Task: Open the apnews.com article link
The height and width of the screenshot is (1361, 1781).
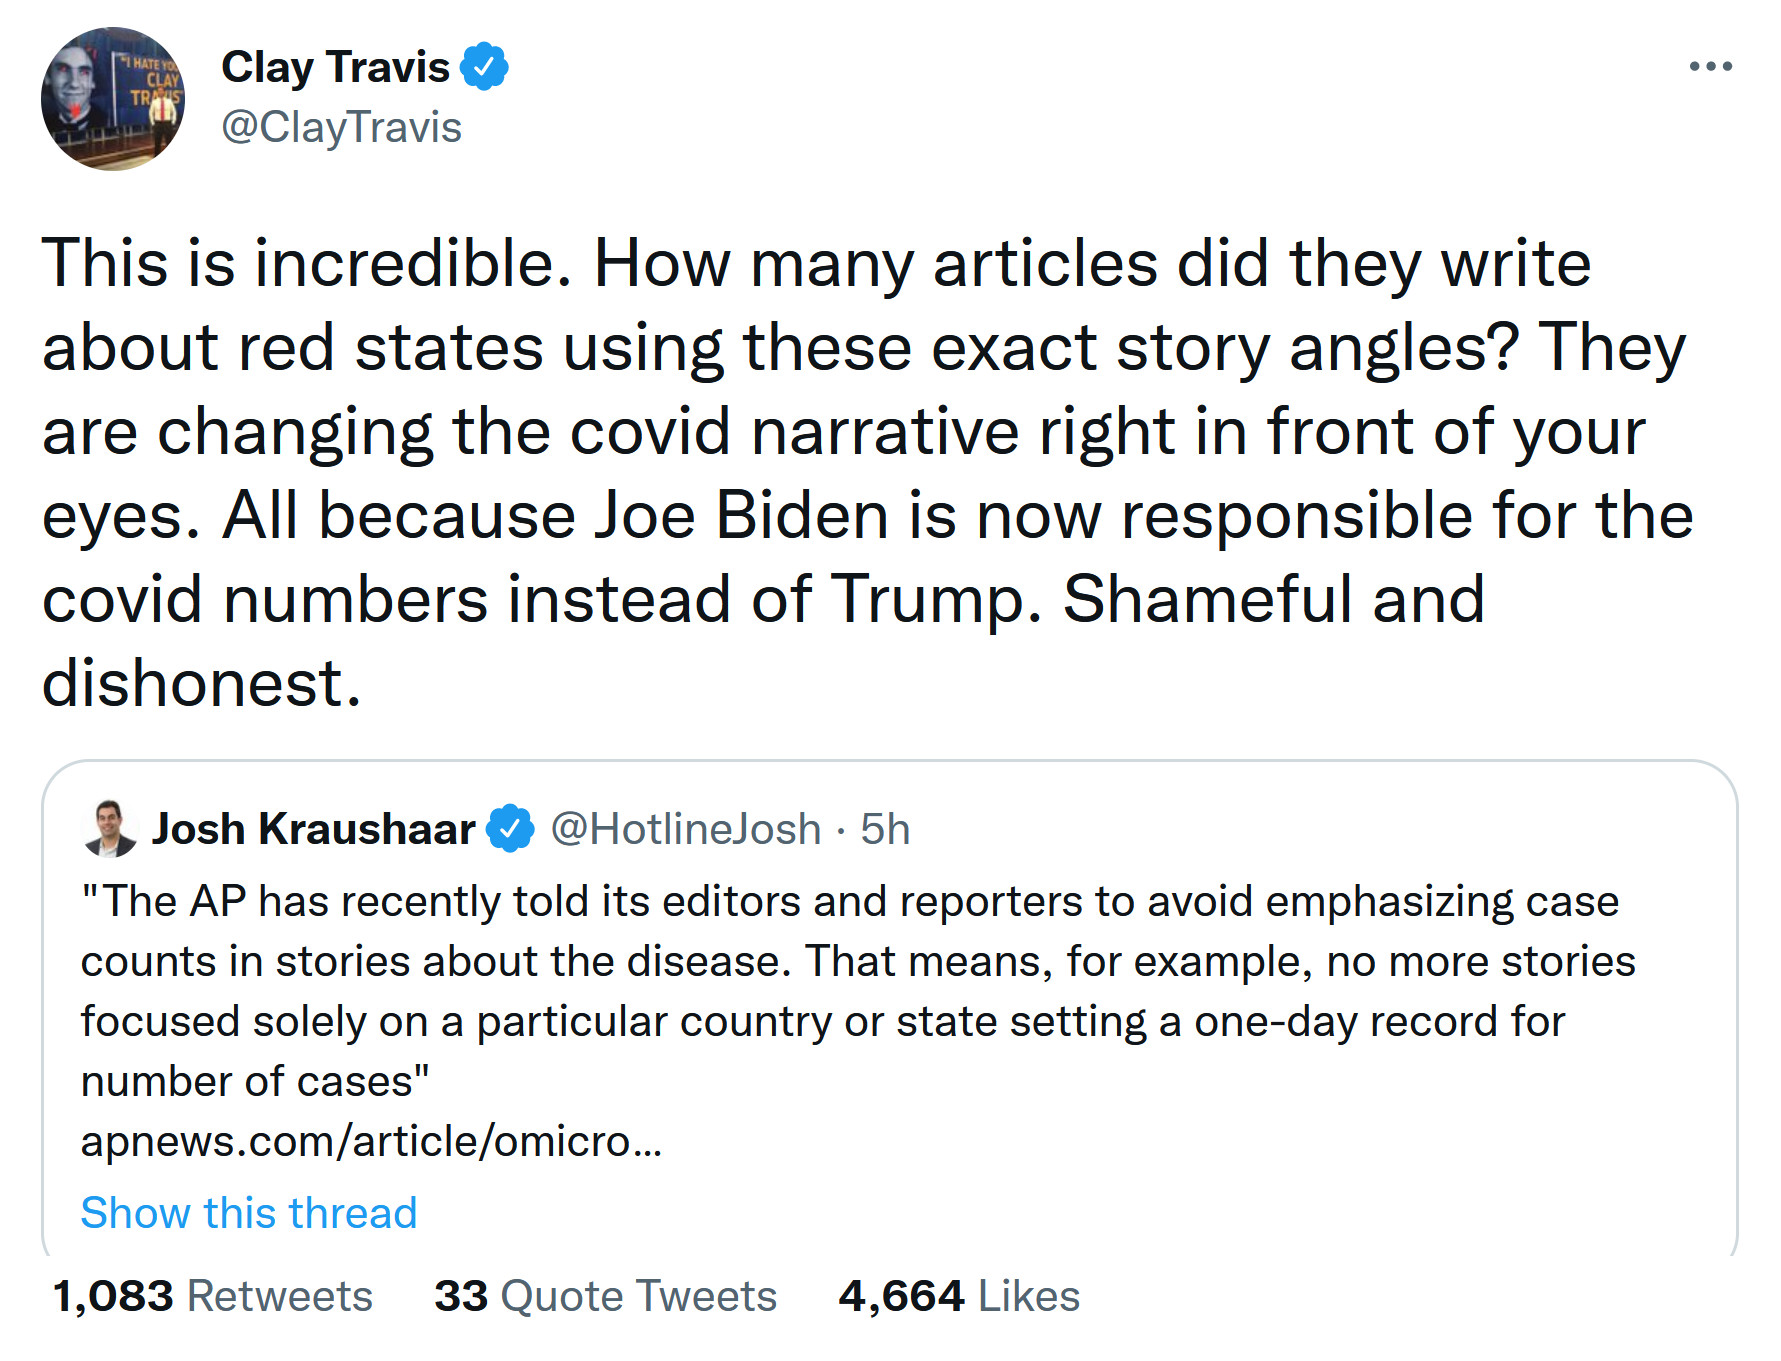Action: pos(371,1141)
